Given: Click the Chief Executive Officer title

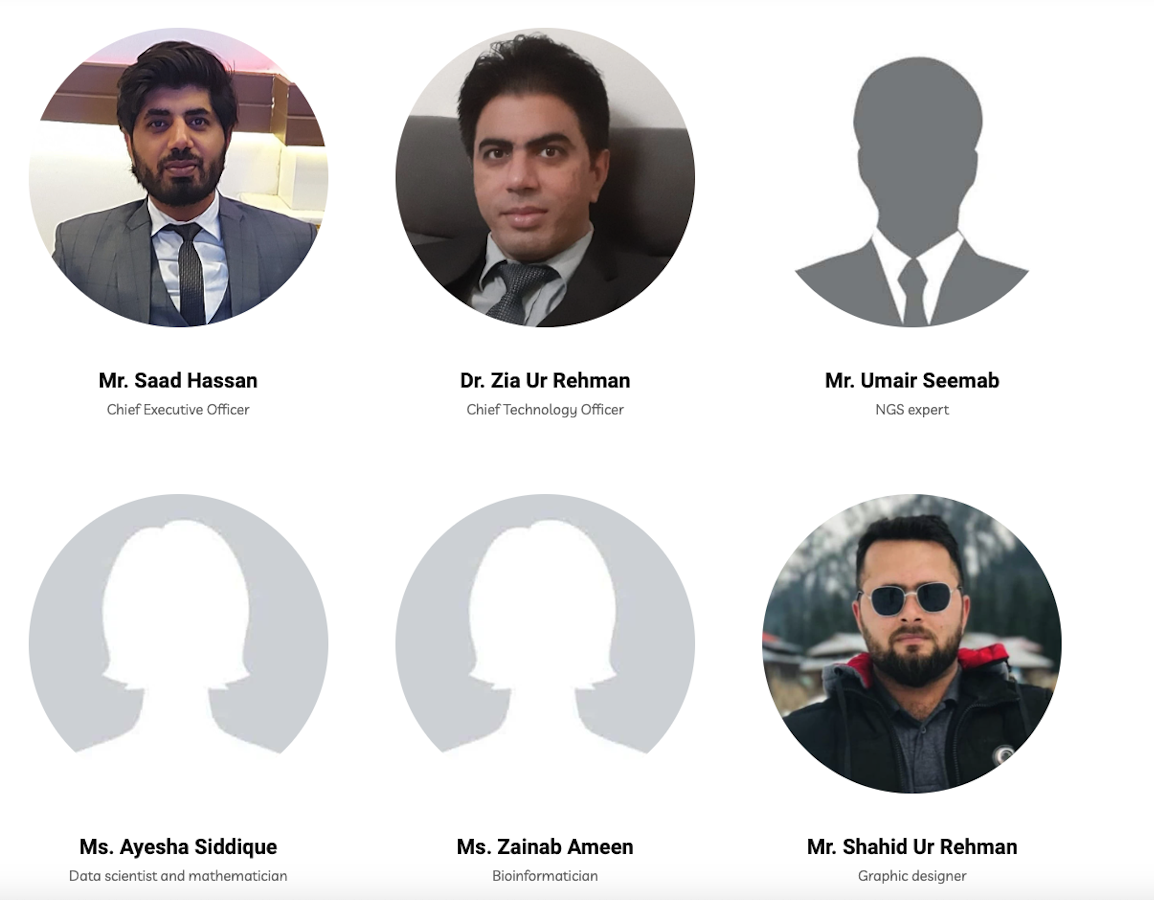Looking at the screenshot, I should tap(178, 410).
